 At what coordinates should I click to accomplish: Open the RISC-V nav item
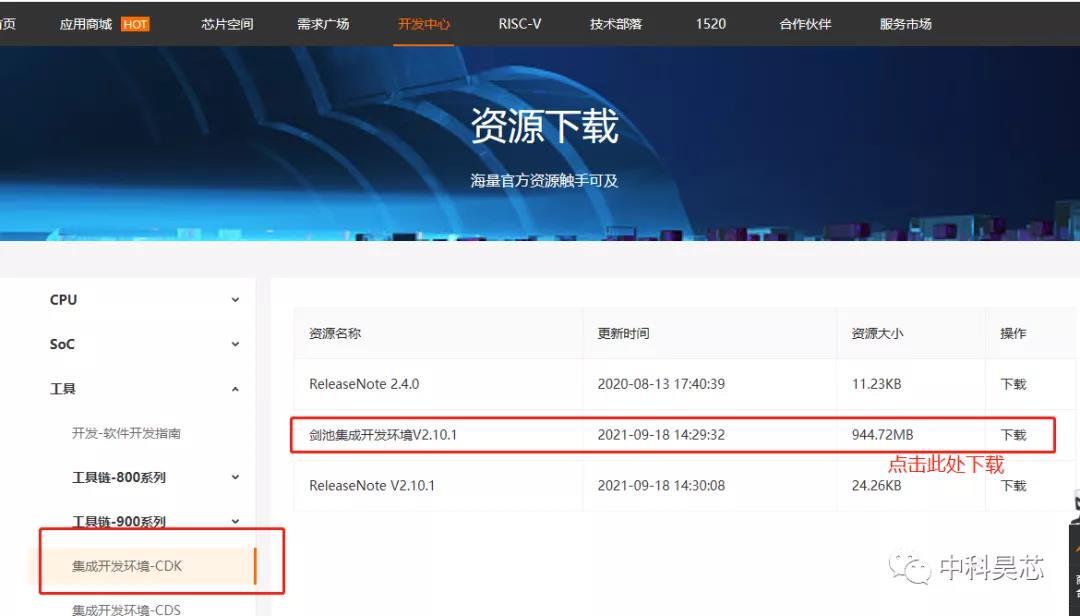click(520, 24)
